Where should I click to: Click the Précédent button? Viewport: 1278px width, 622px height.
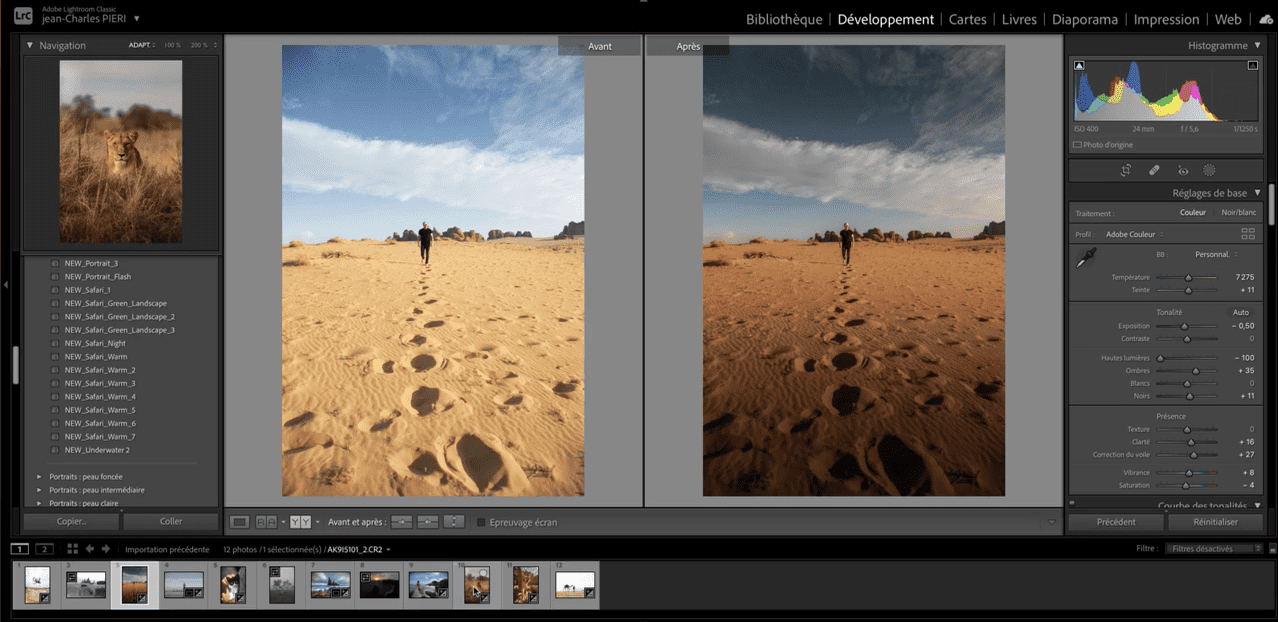point(1116,521)
